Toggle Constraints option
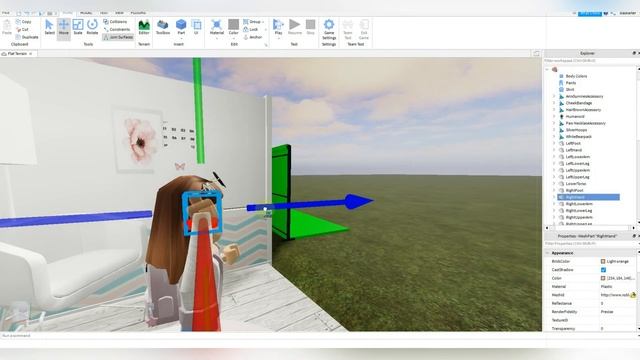 (x=117, y=29)
